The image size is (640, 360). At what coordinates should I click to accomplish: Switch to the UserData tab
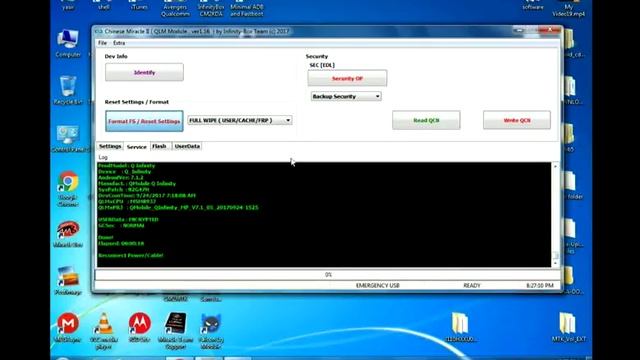(x=187, y=146)
